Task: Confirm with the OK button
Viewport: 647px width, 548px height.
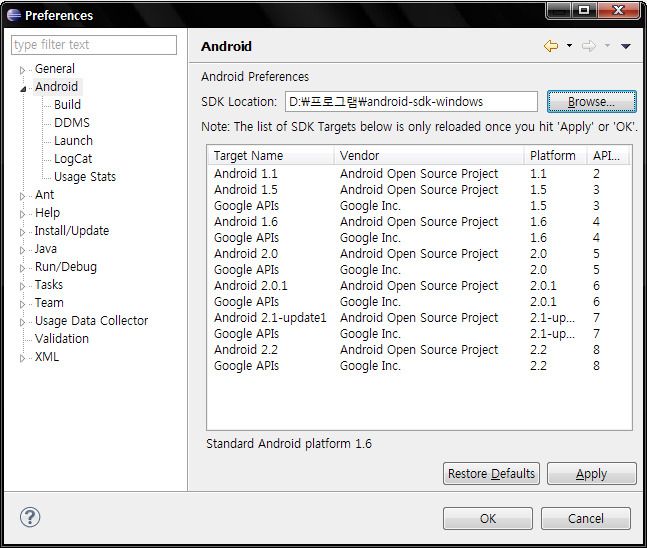Action: point(488,518)
